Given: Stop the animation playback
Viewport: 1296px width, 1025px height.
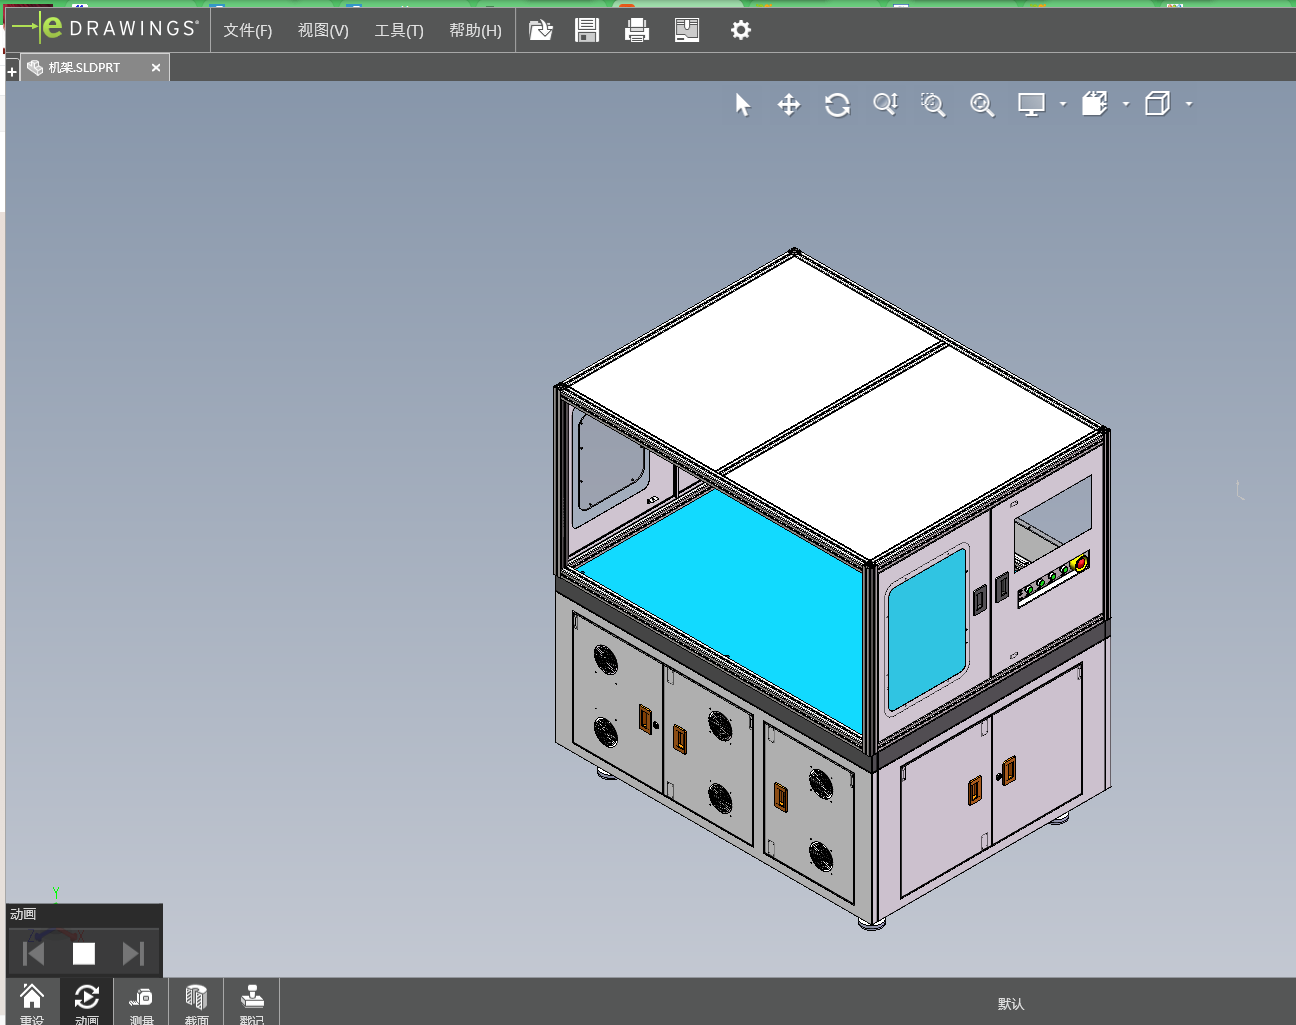Looking at the screenshot, I should (84, 954).
